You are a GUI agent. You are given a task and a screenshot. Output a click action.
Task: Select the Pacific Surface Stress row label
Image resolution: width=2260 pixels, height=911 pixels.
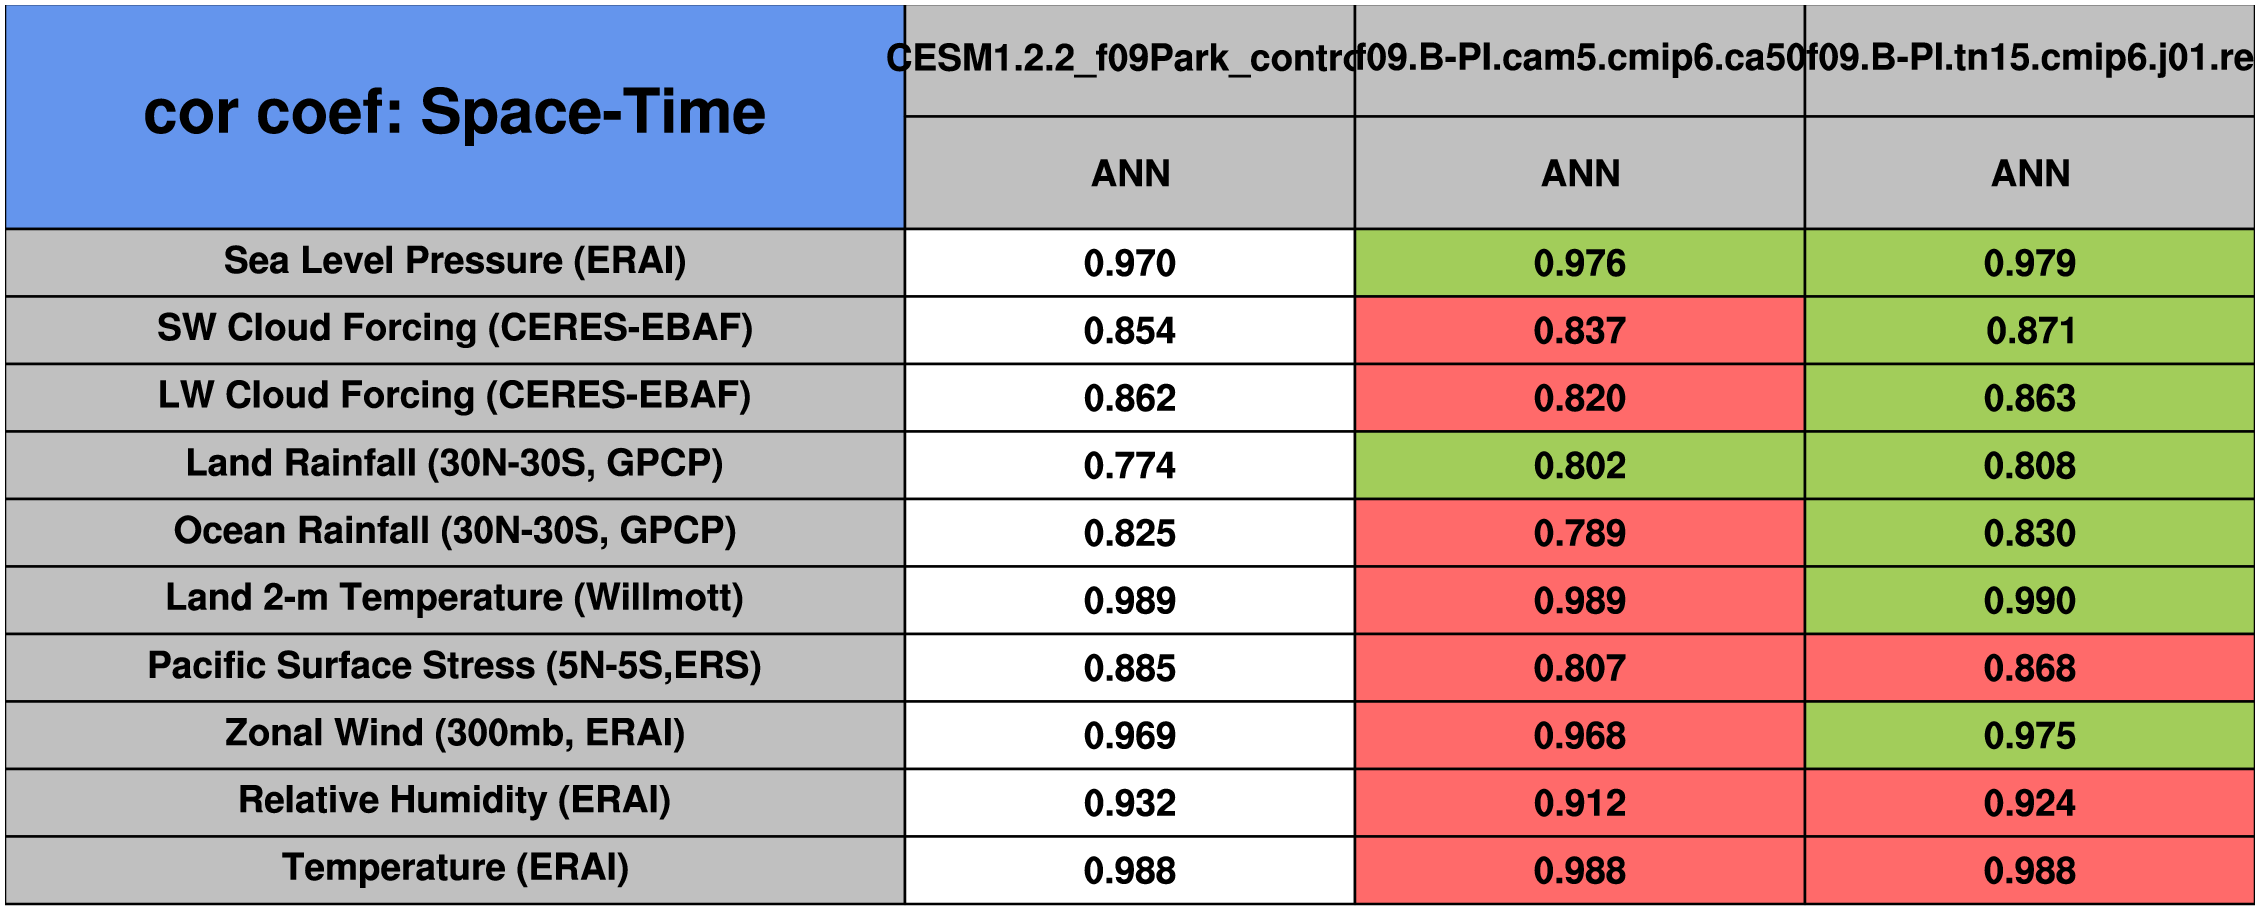coord(455,666)
